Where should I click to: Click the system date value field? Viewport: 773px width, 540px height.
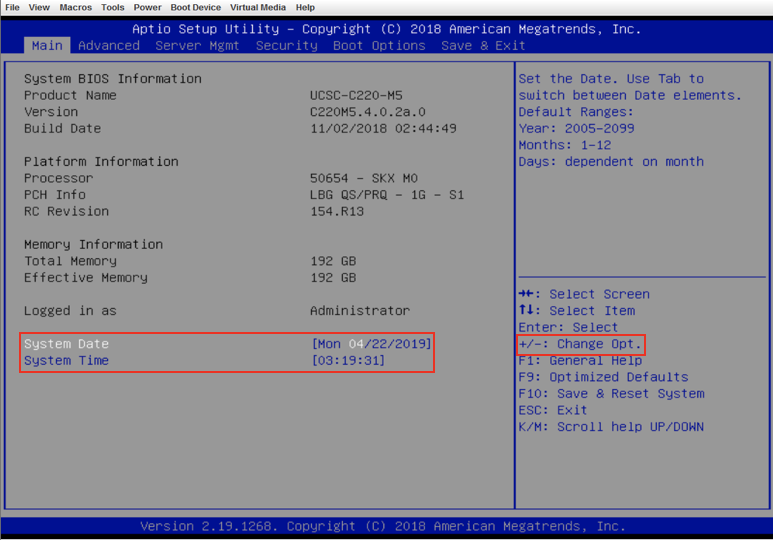pyautogui.click(x=372, y=344)
